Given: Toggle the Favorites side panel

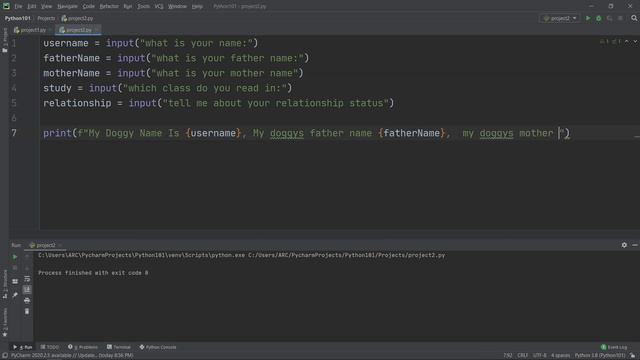Looking at the screenshot, I should click(5, 322).
